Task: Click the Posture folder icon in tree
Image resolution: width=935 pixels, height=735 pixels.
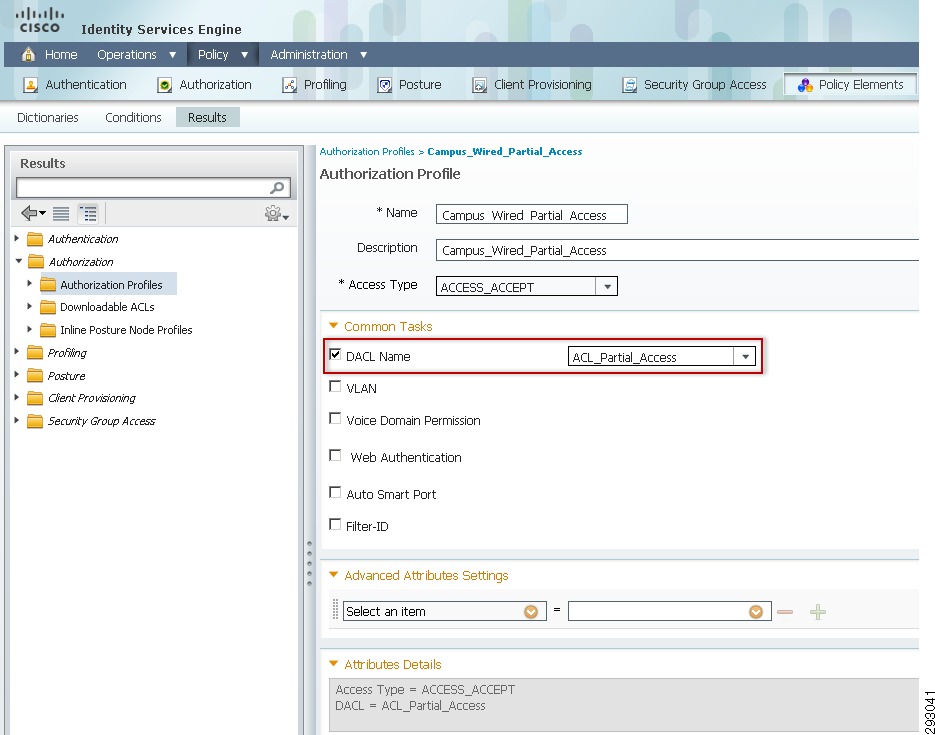Action: 35,376
